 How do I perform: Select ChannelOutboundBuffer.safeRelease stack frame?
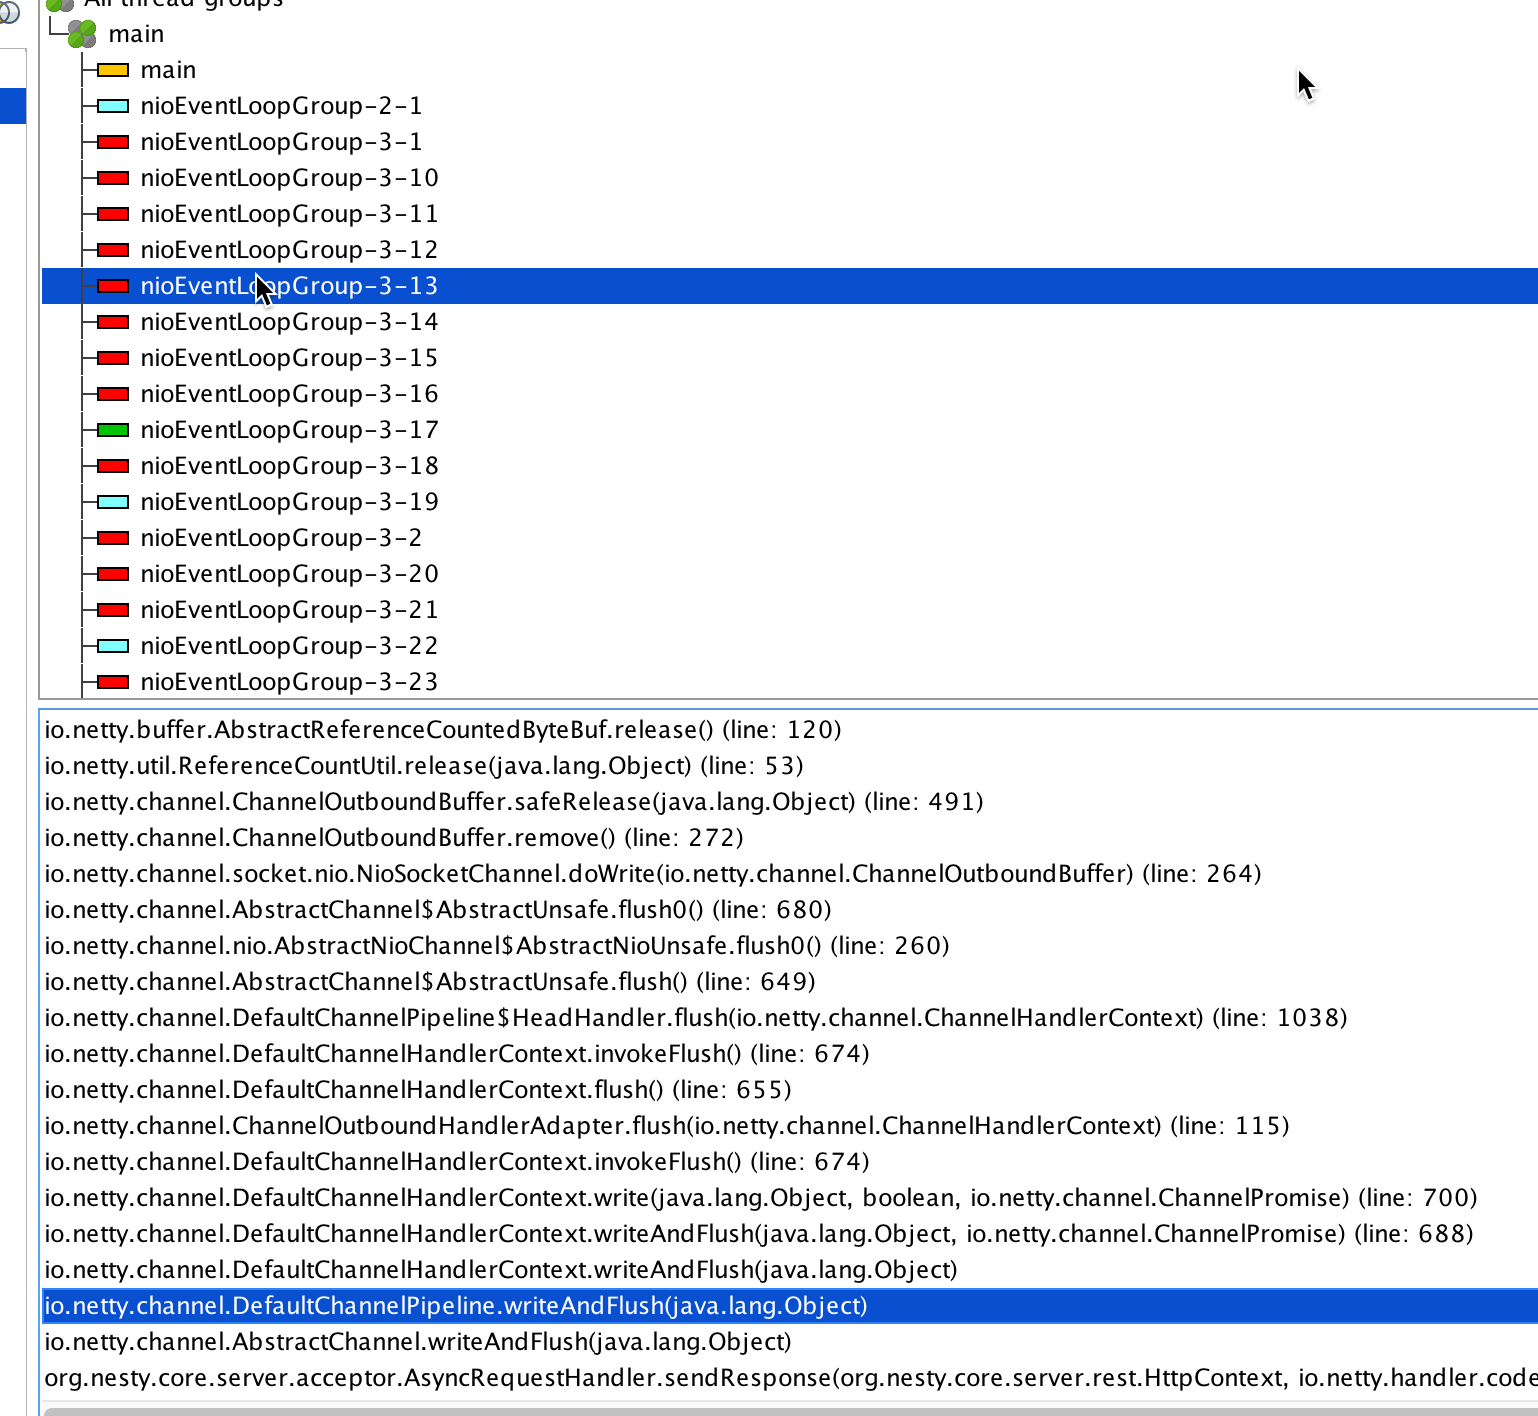514,802
